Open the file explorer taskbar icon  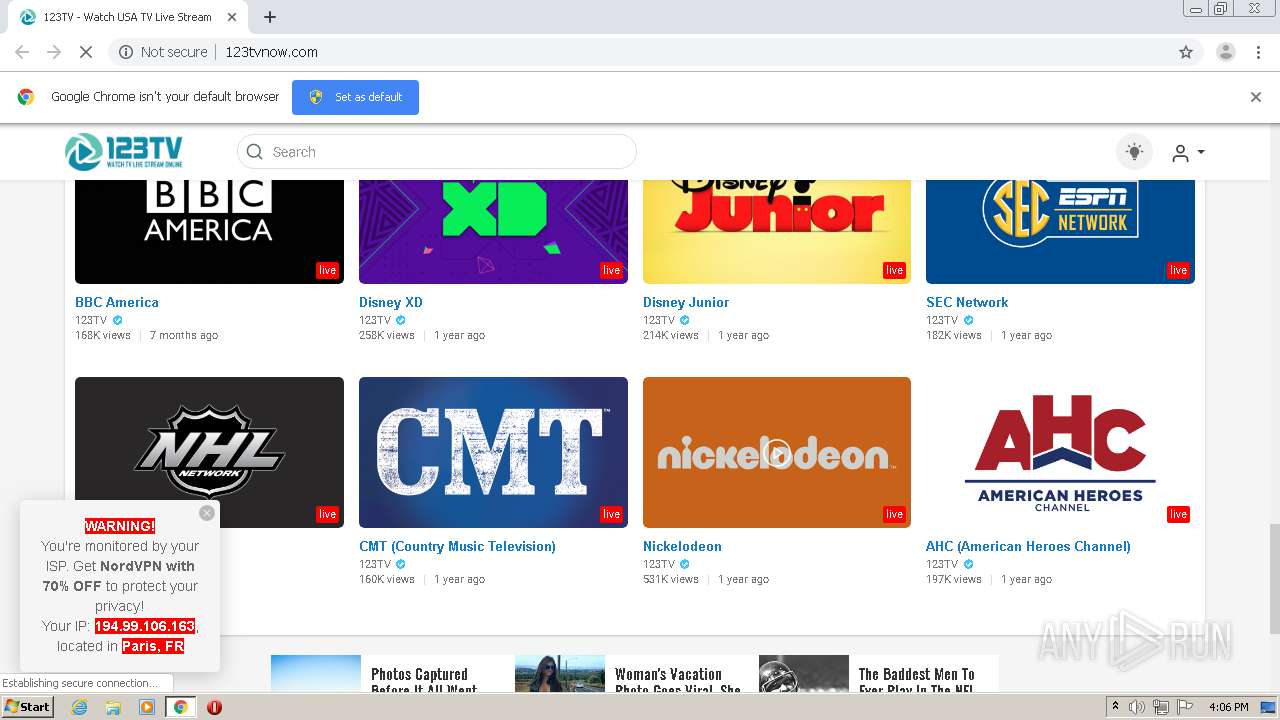[113, 707]
